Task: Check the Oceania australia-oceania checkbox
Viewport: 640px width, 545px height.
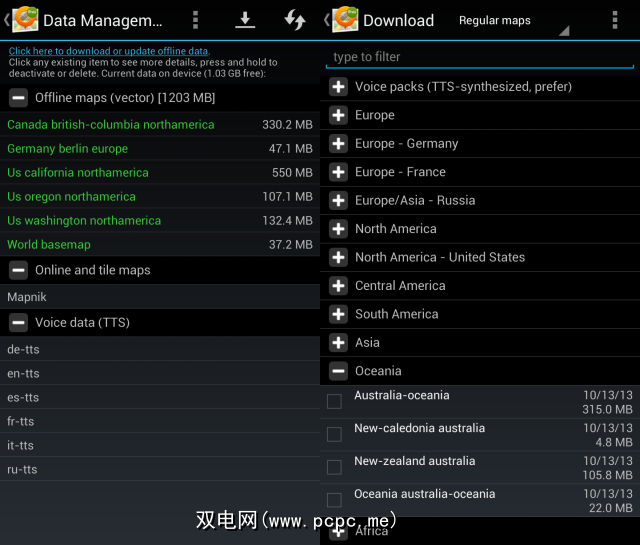Action: tap(334, 500)
